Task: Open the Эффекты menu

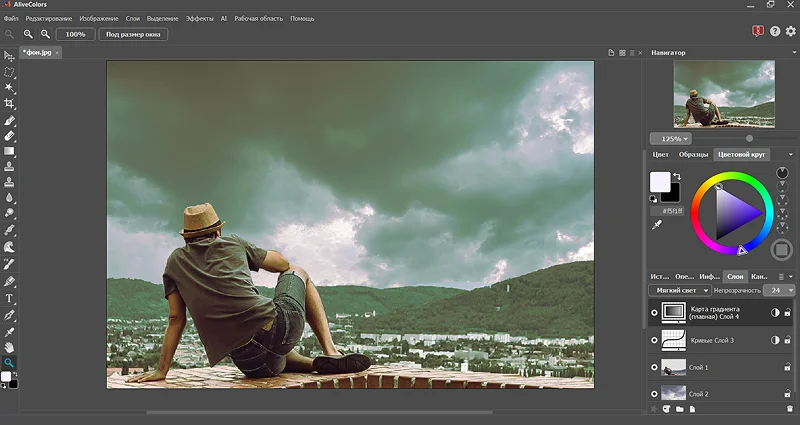Action: click(199, 18)
